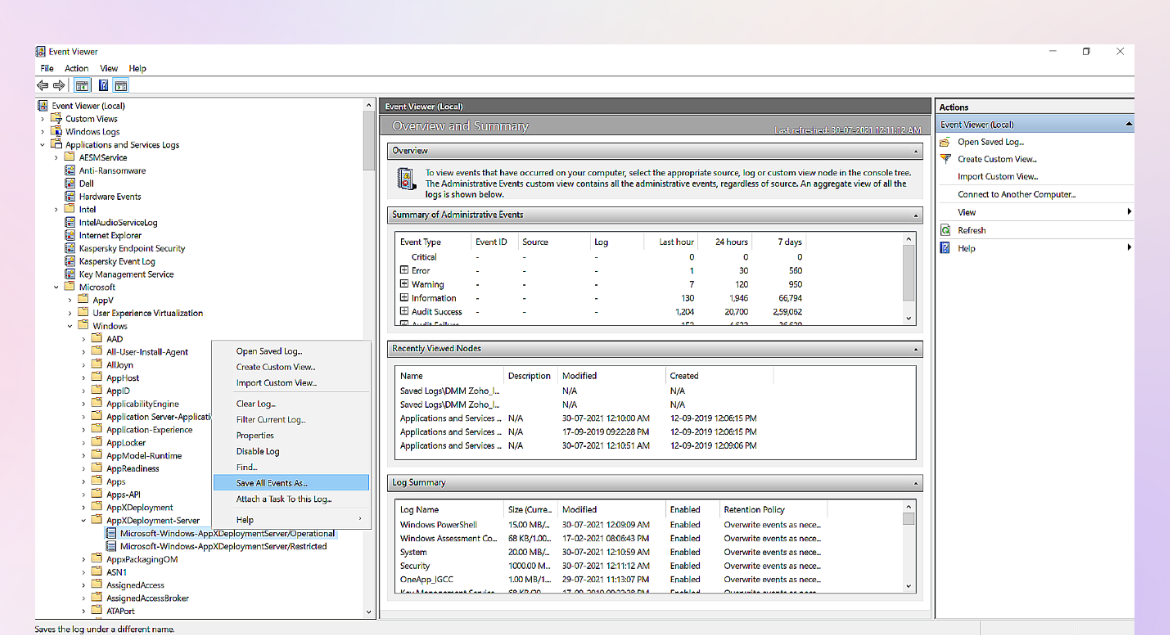Choose Save All Events As from context menu
Image resolution: width=1170 pixels, height=635 pixels.
(271, 483)
